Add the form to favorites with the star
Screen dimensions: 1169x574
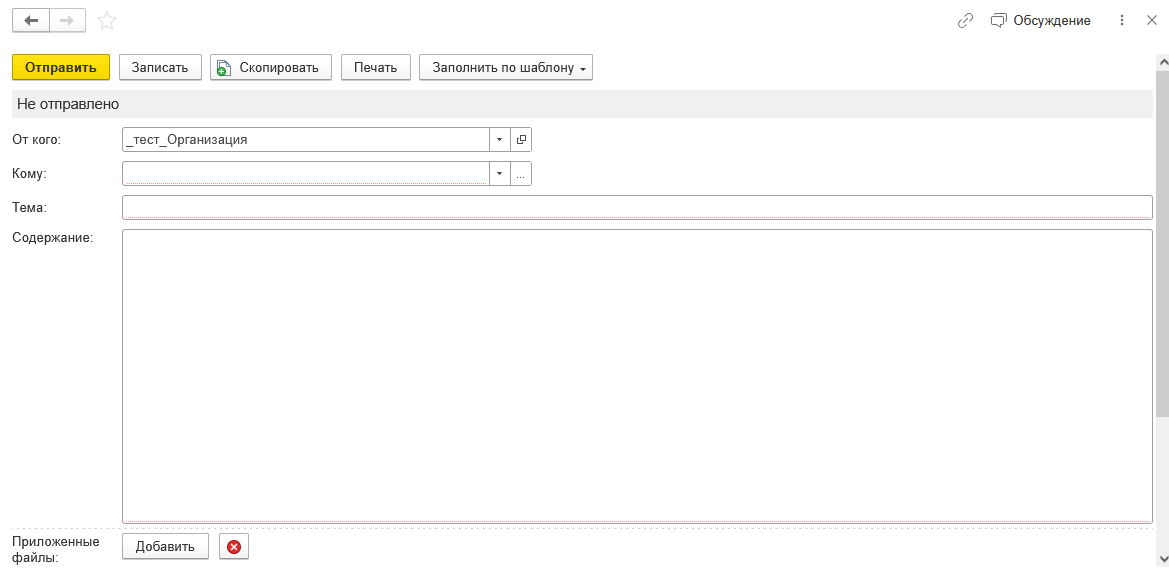[x=107, y=20]
